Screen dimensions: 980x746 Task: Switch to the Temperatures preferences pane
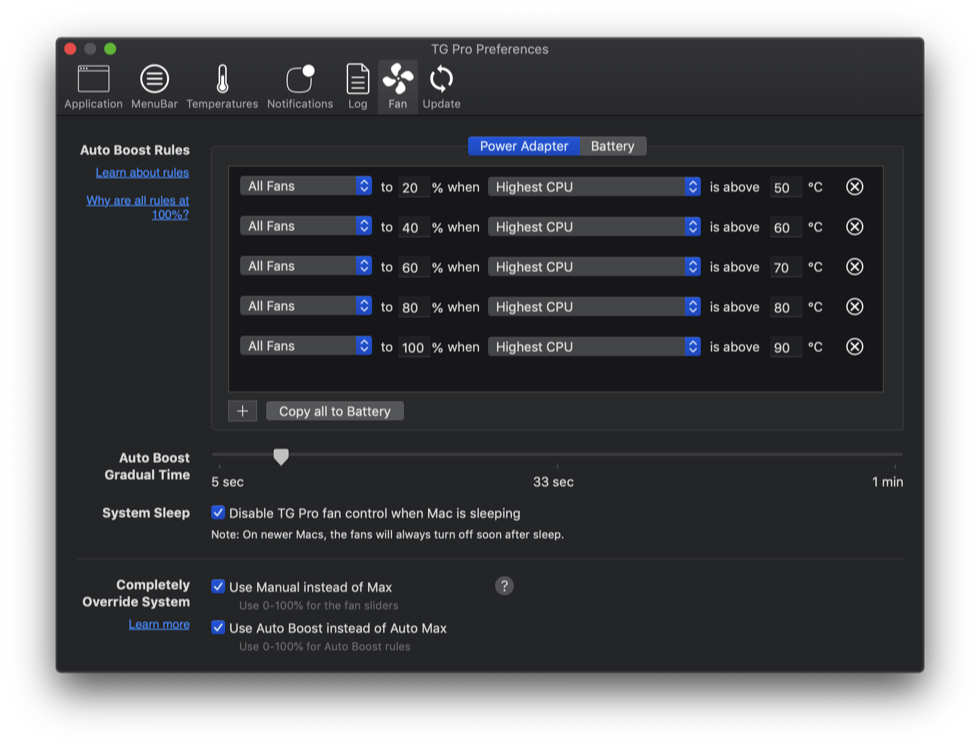pos(222,87)
